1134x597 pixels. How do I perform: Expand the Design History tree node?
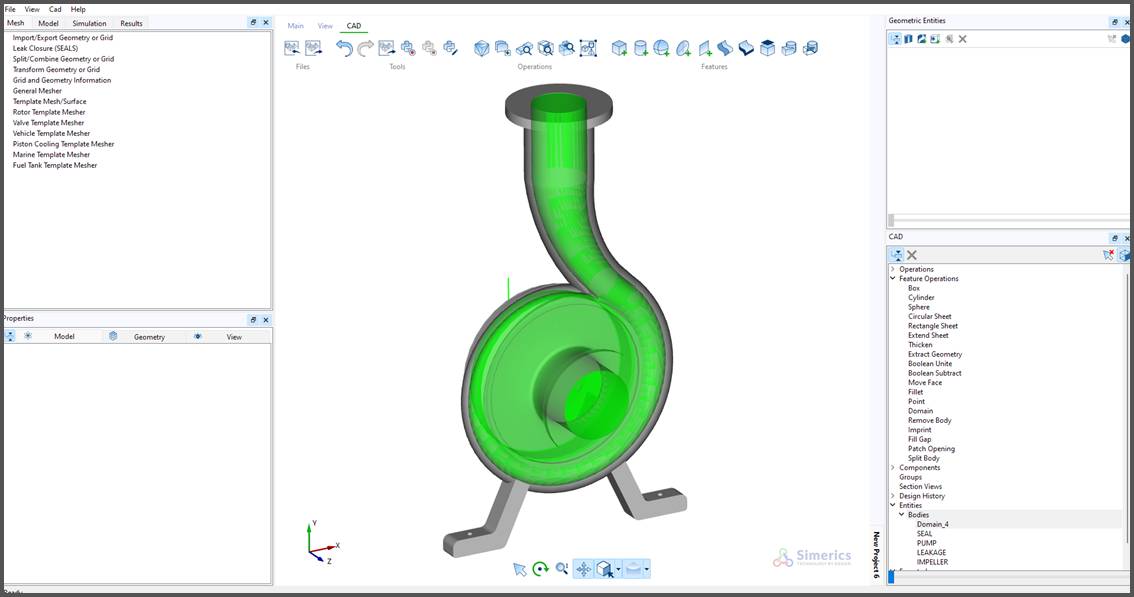click(x=893, y=496)
